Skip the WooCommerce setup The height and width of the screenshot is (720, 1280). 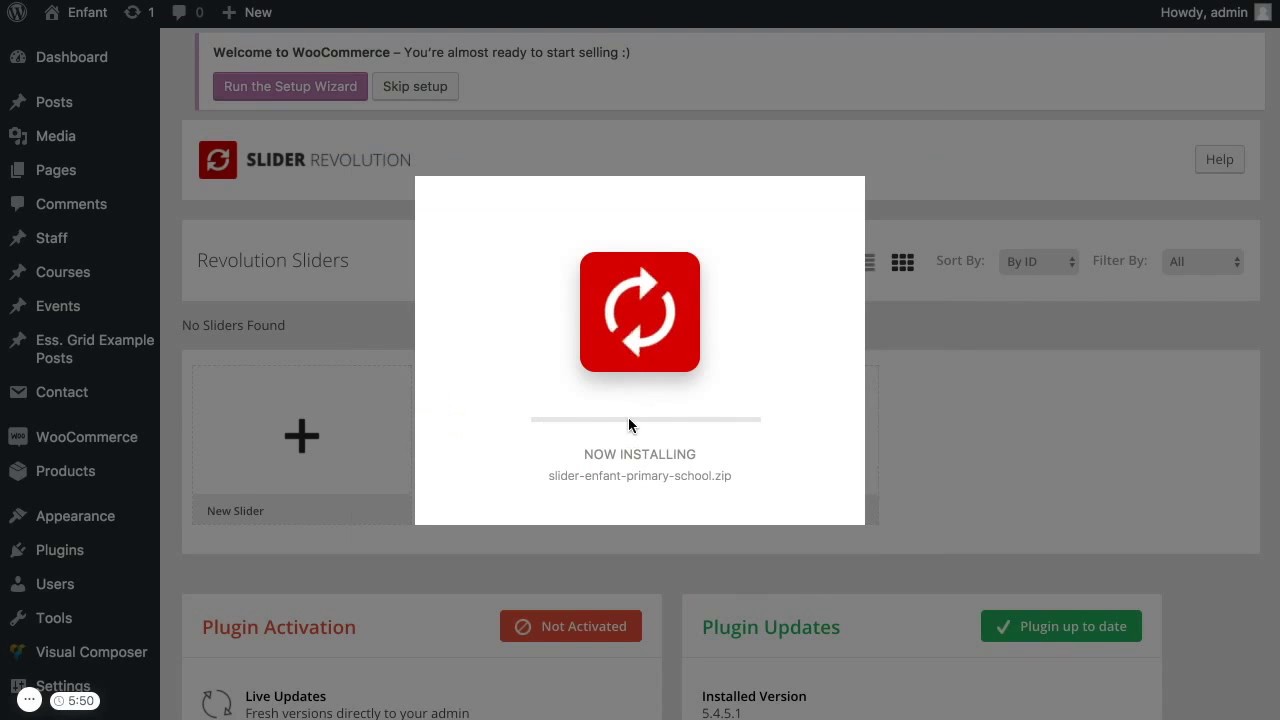415,86
